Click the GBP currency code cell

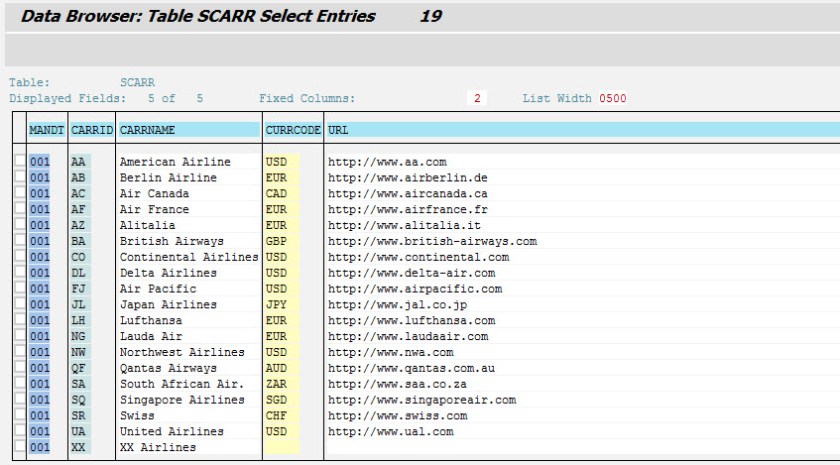click(x=282, y=241)
